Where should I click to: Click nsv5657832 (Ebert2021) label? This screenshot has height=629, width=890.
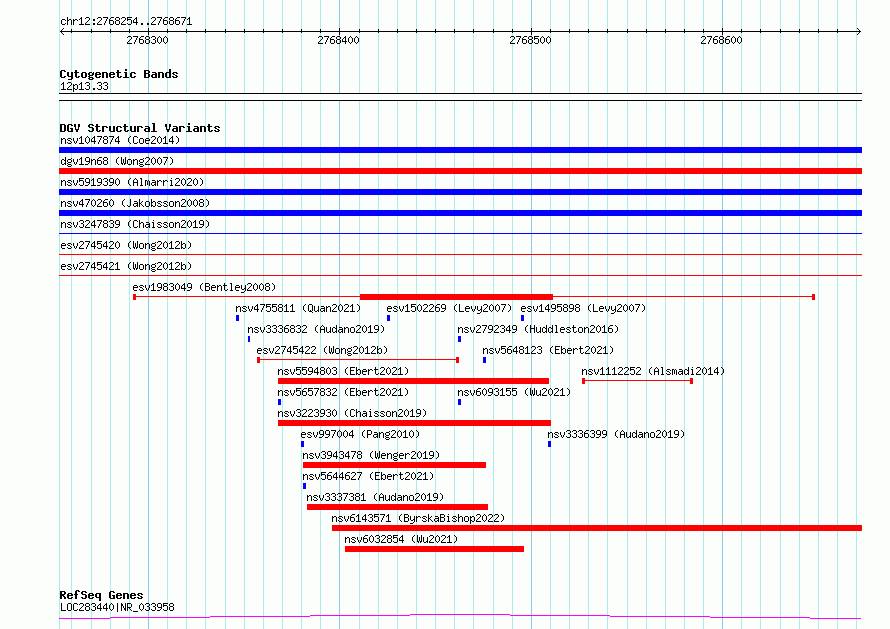tap(343, 392)
